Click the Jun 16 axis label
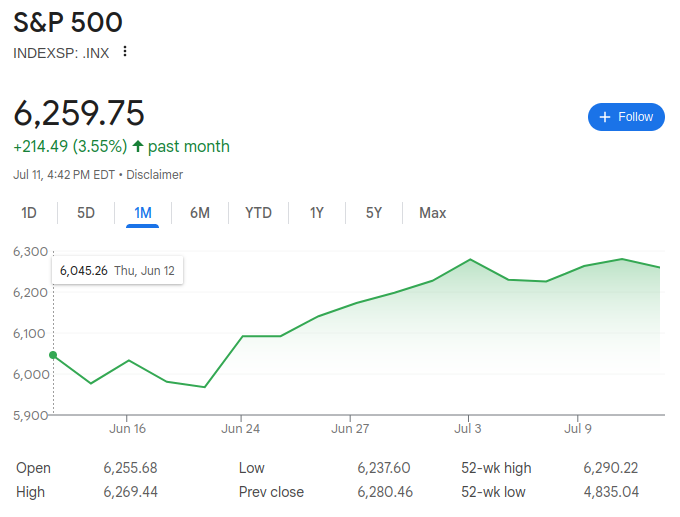The width and height of the screenshot is (680, 517). pos(127,429)
